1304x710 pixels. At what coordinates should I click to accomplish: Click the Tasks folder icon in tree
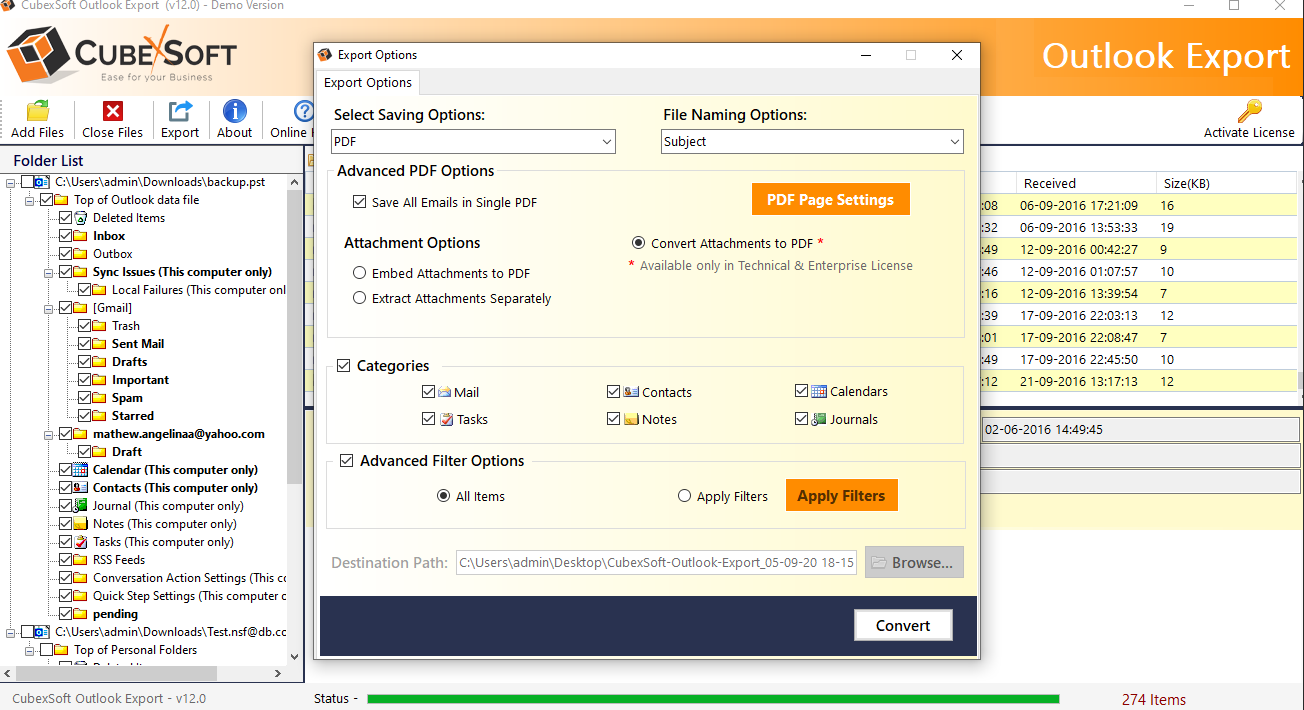[x=81, y=542]
